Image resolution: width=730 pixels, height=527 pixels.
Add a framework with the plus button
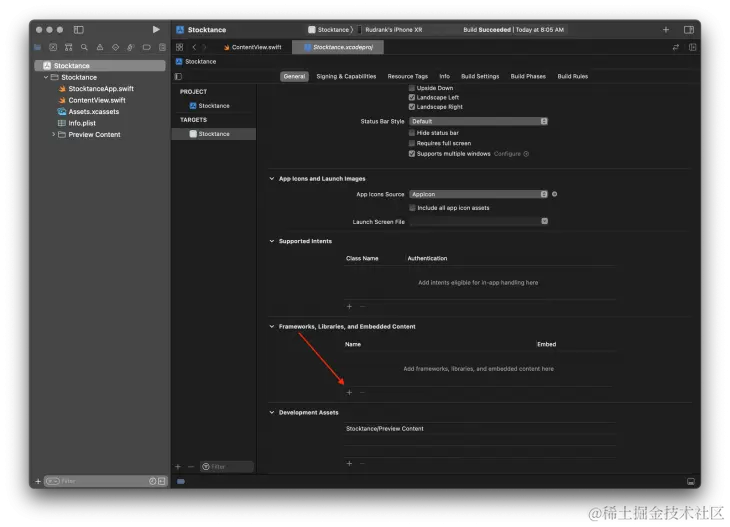[349, 392]
